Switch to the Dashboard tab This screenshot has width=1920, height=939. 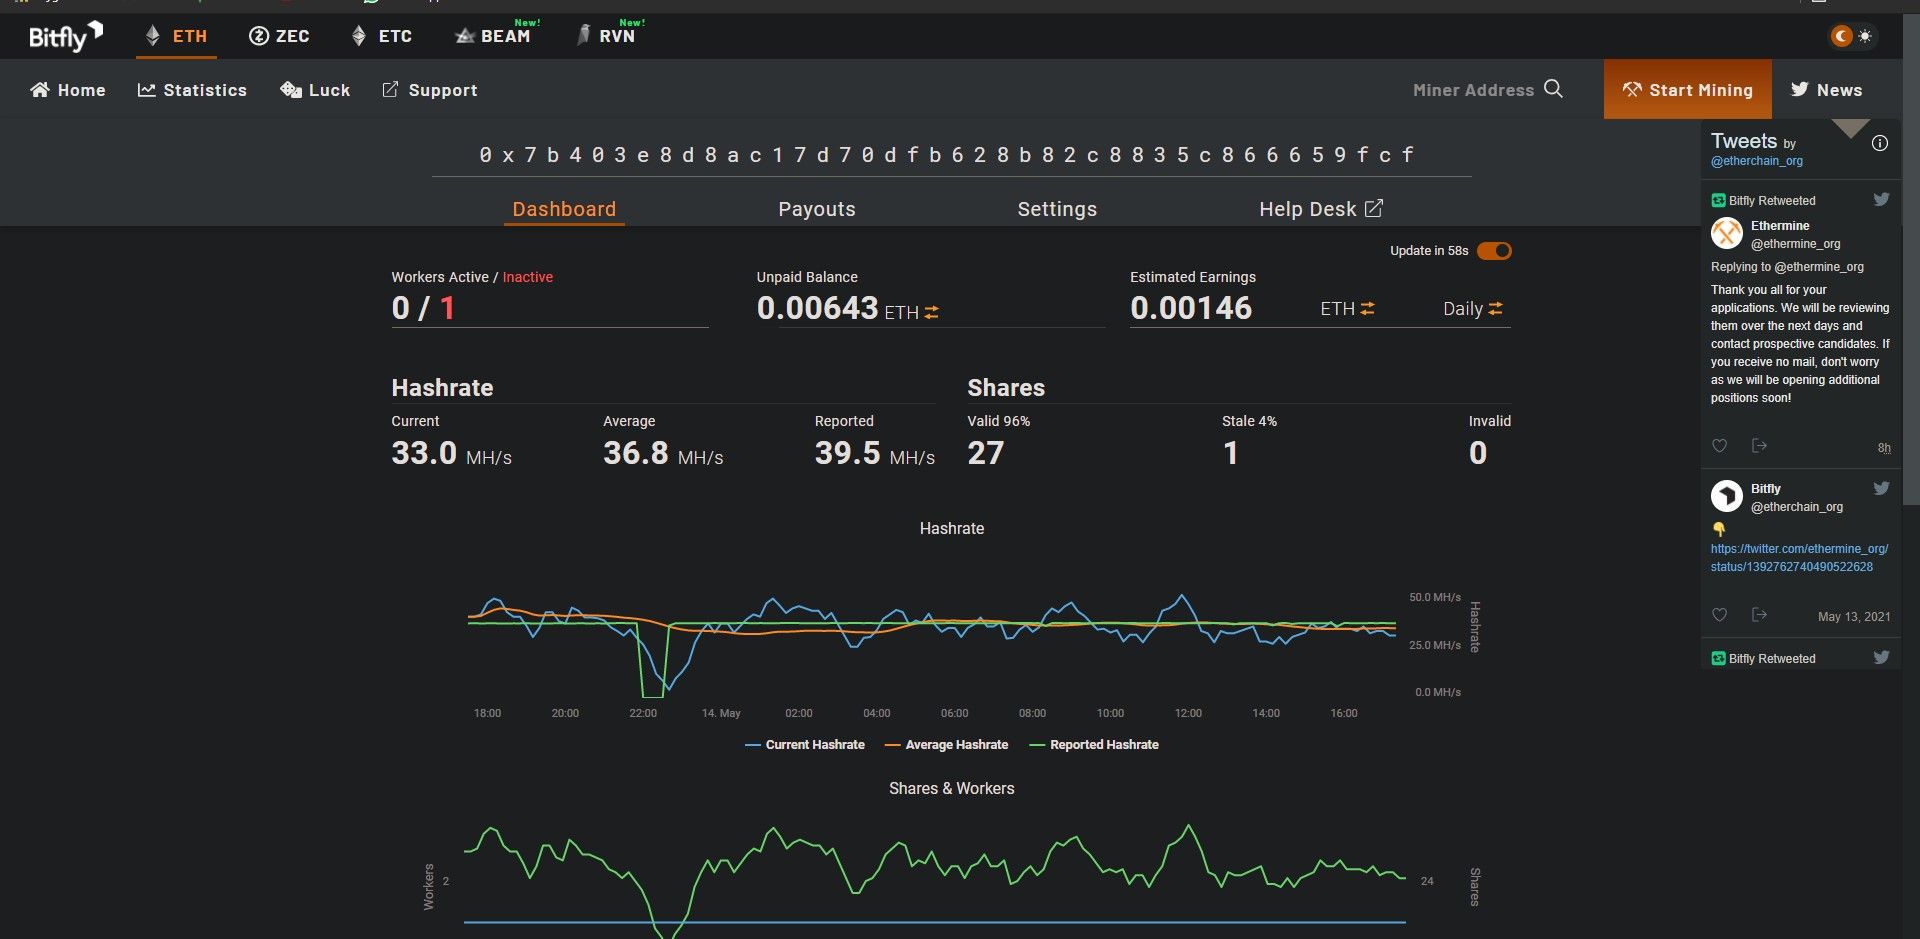(564, 209)
